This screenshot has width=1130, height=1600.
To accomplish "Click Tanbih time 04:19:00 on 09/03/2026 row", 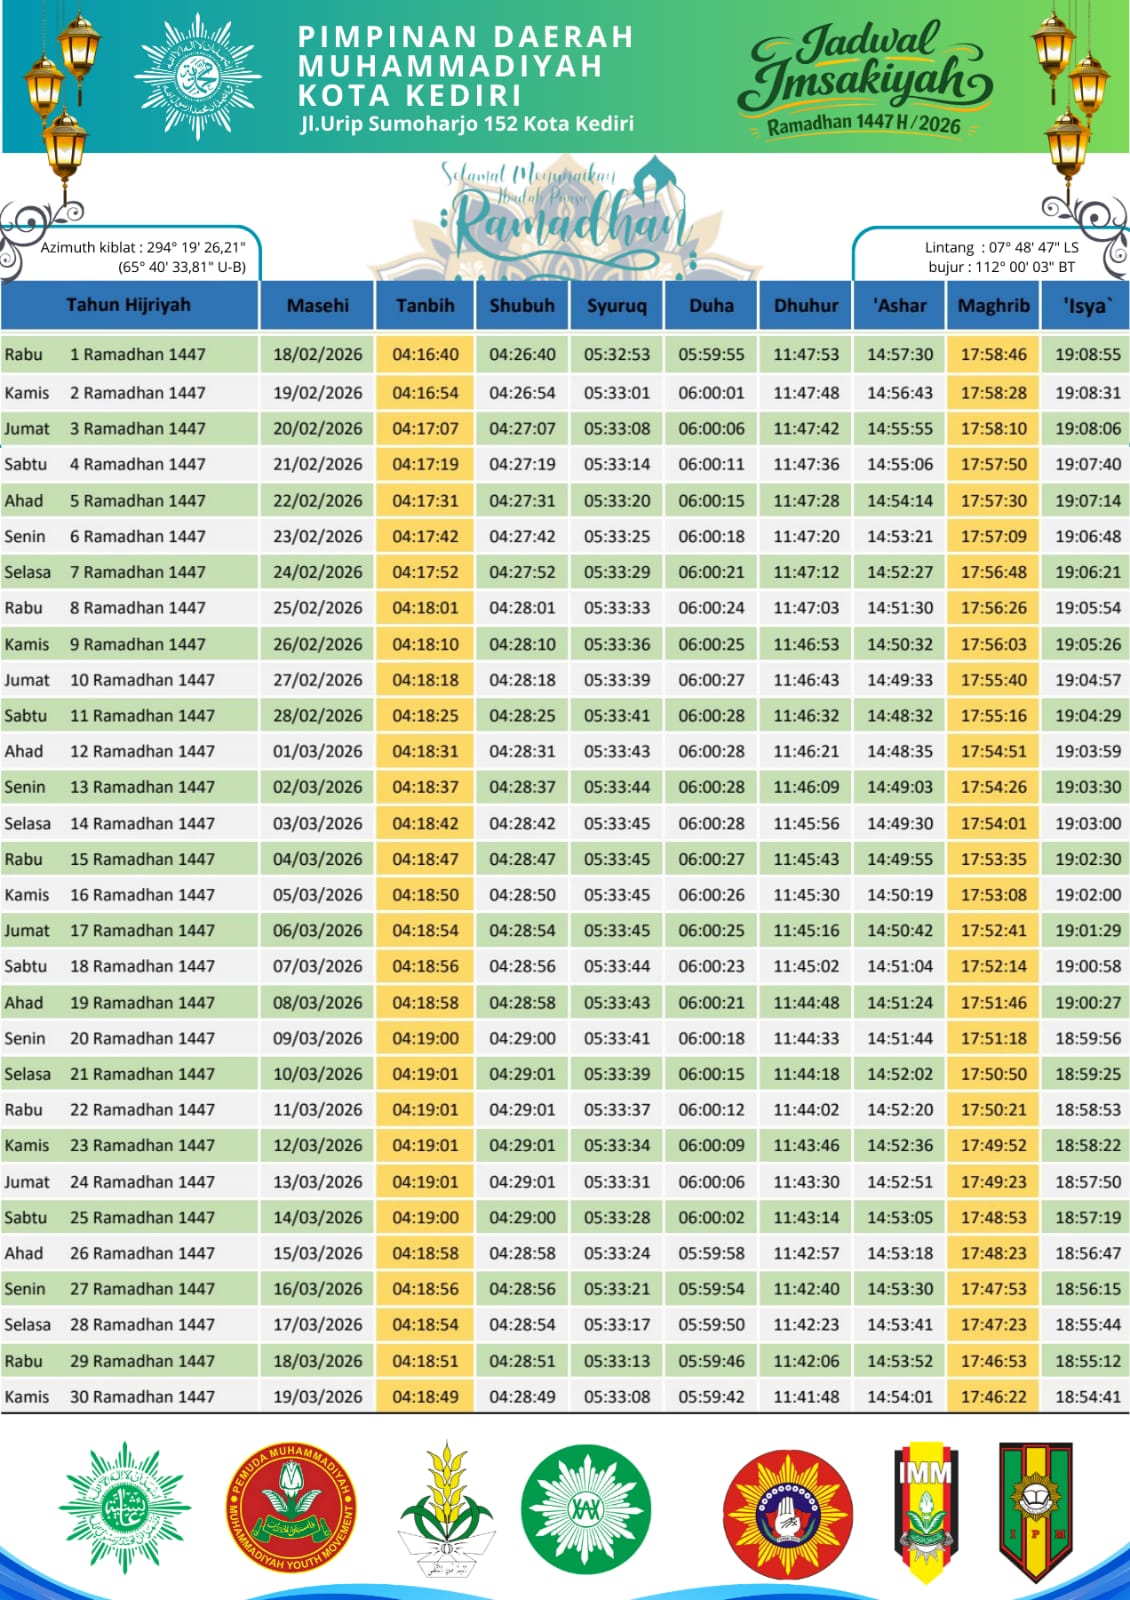I will click(425, 1038).
